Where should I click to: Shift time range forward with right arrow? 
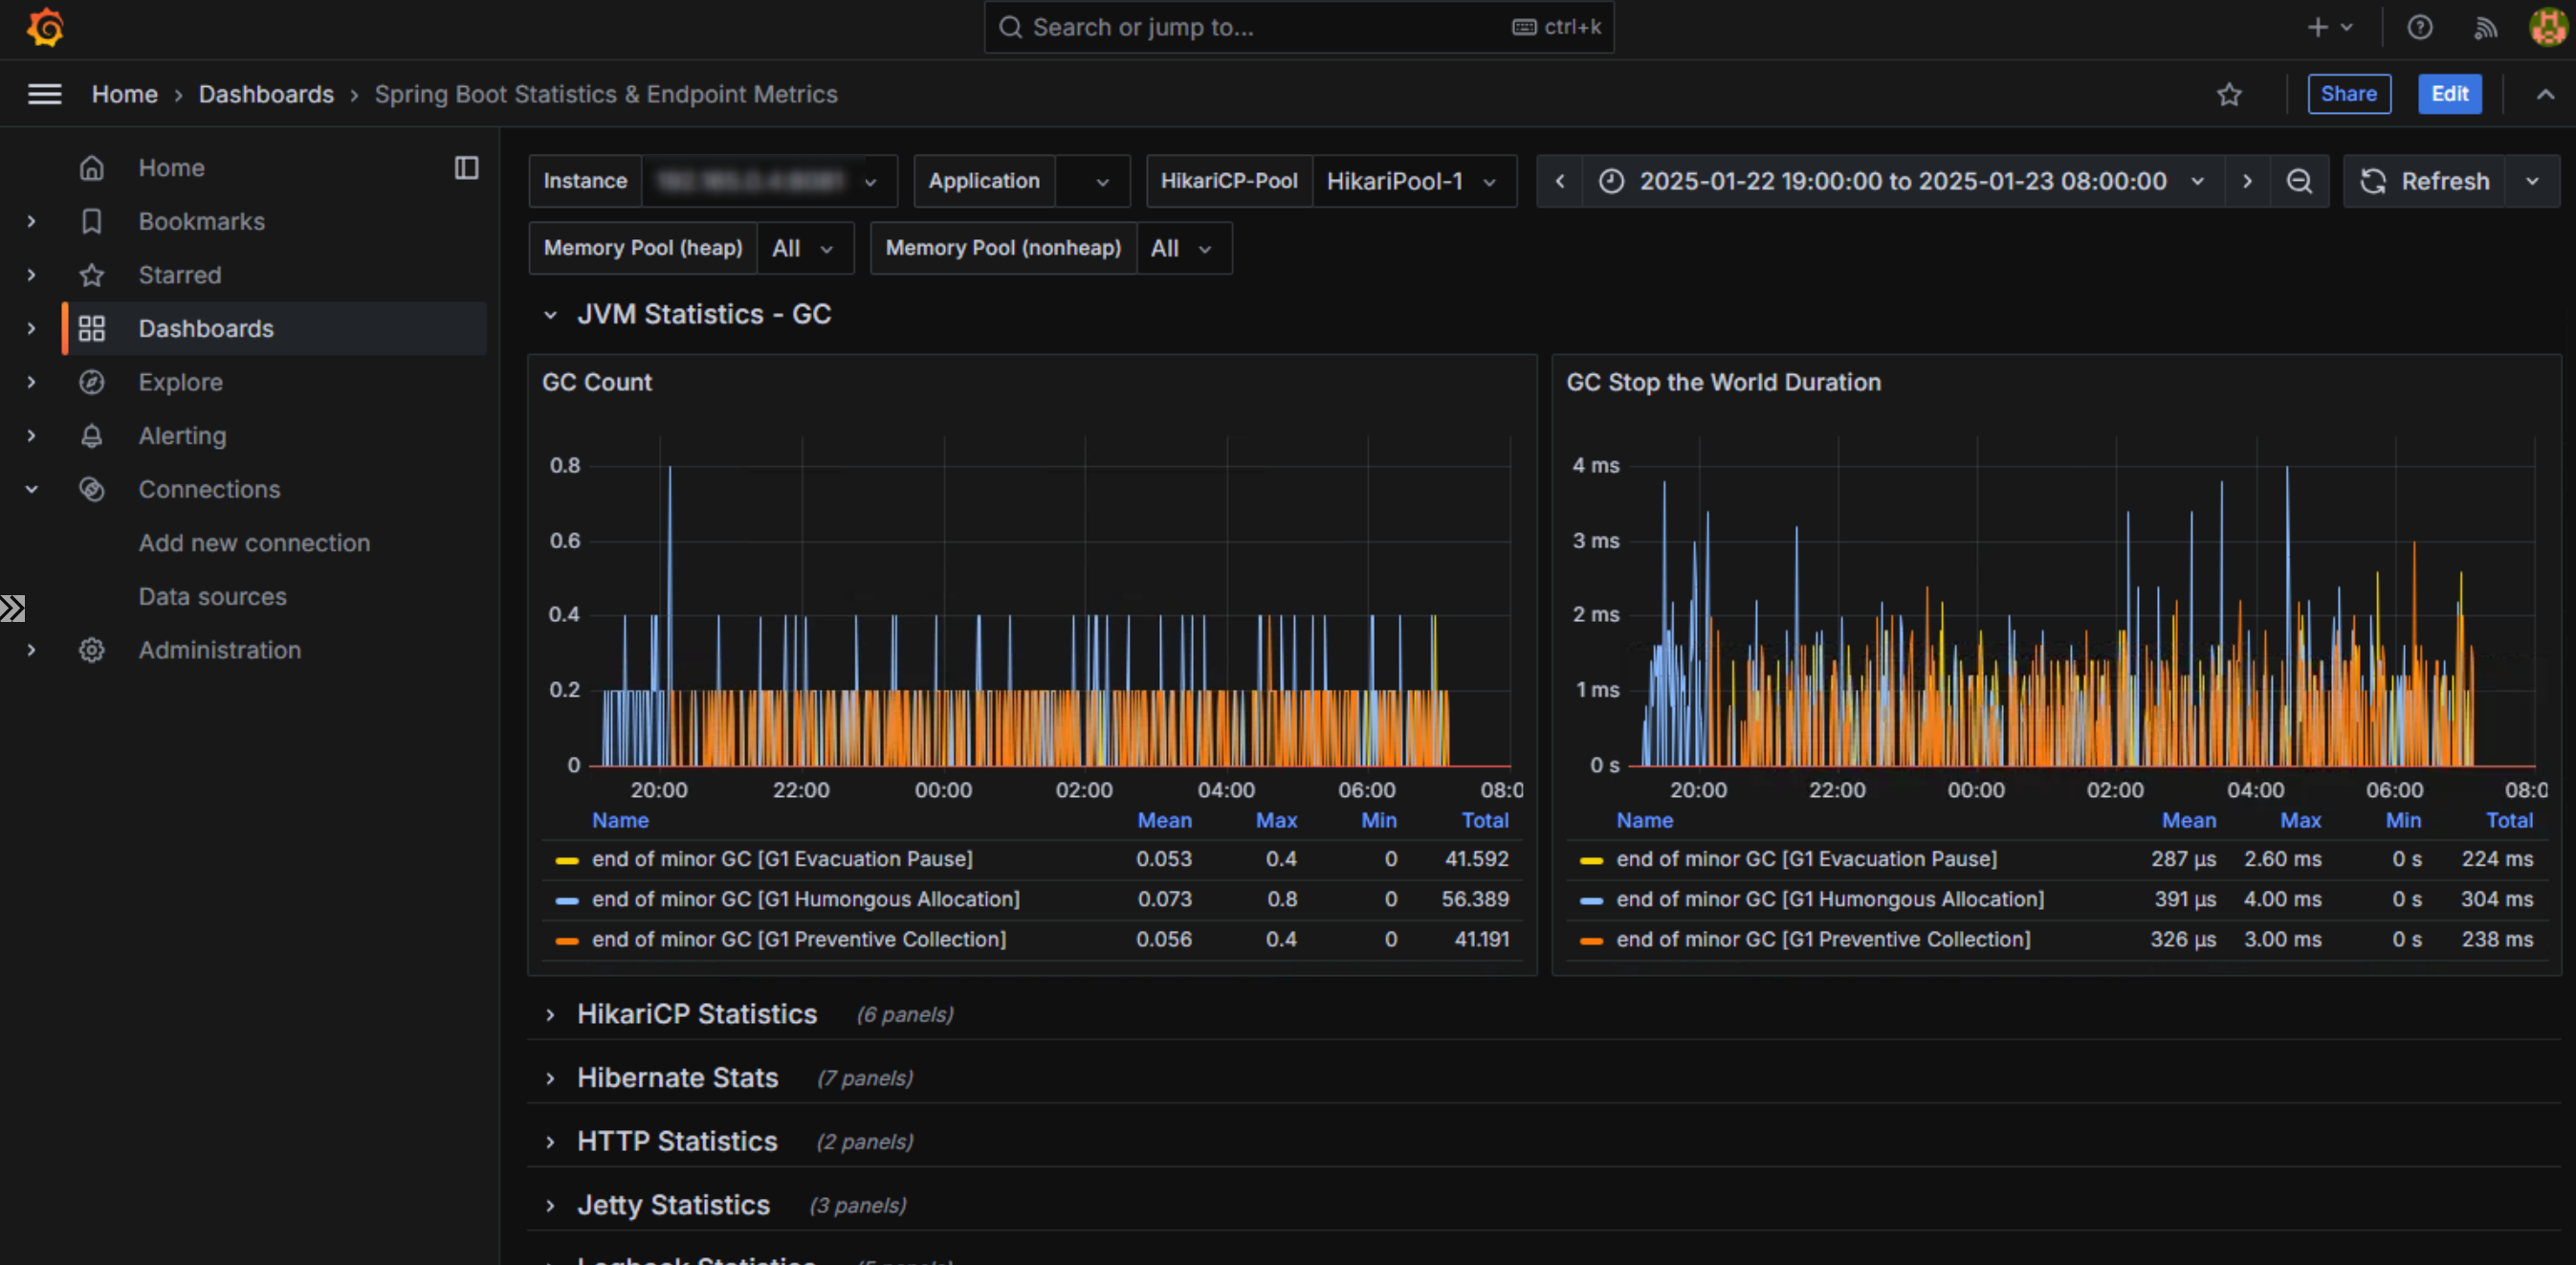[2247, 181]
